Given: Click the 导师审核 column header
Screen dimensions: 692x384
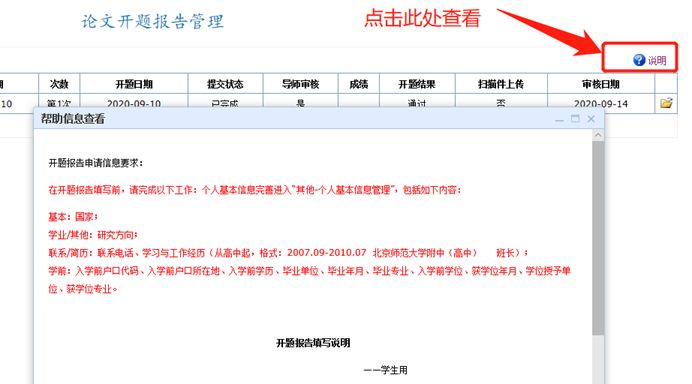Looking at the screenshot, I should (301, 84).
